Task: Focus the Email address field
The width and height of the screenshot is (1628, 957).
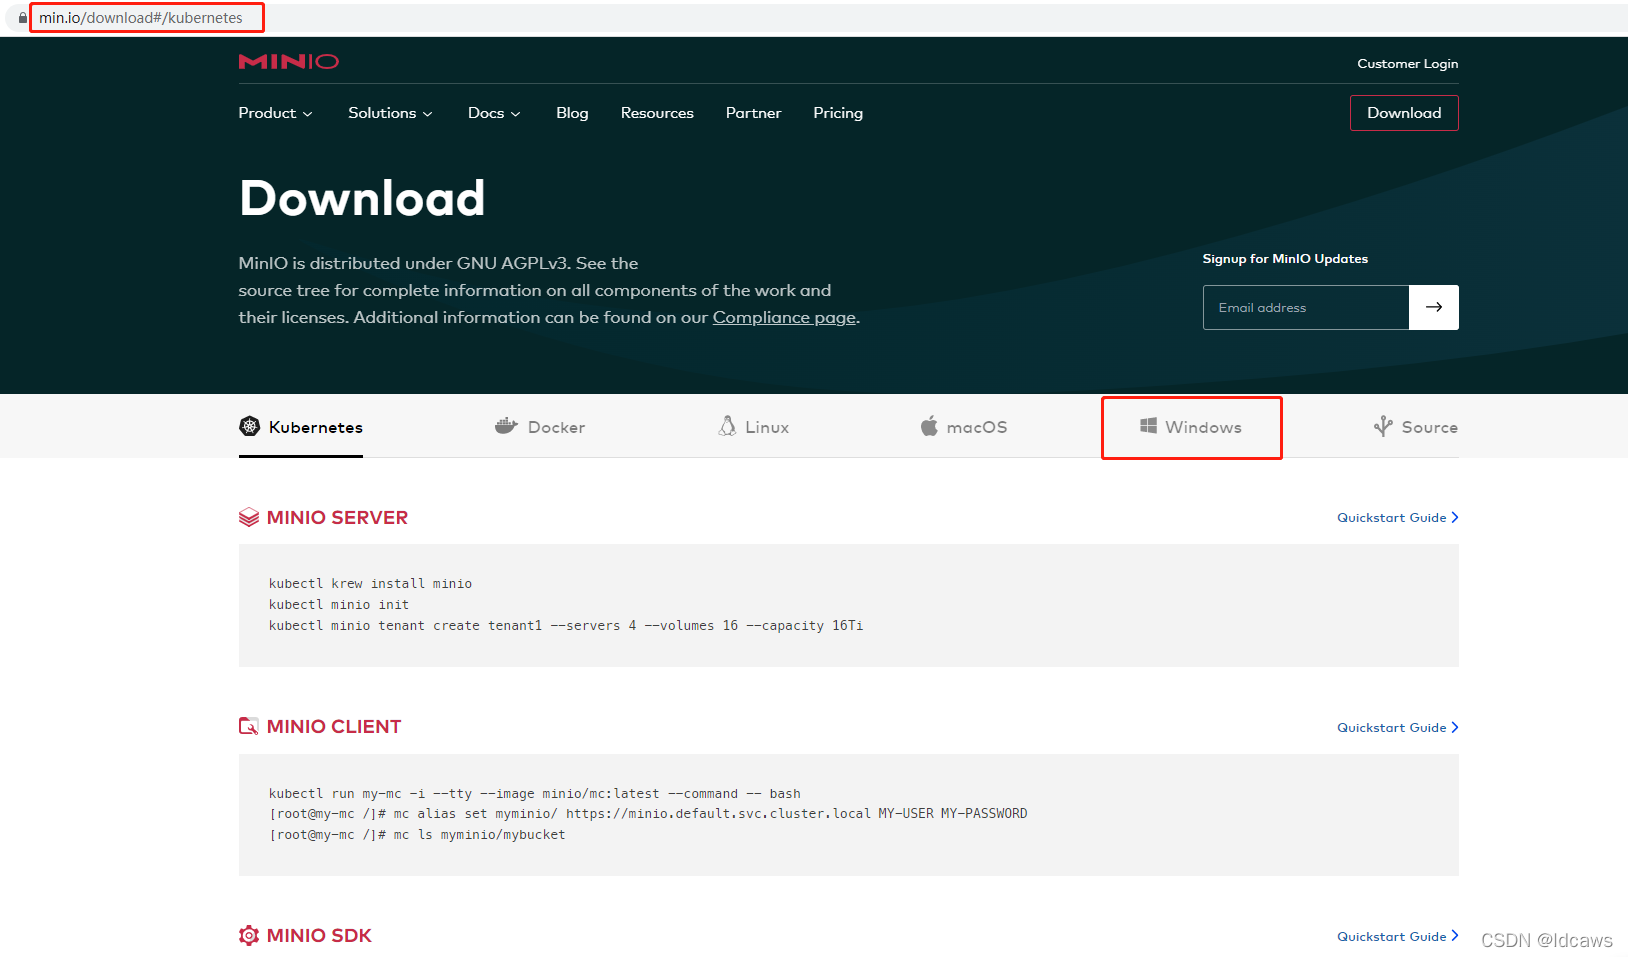Action: point(1306,307)
